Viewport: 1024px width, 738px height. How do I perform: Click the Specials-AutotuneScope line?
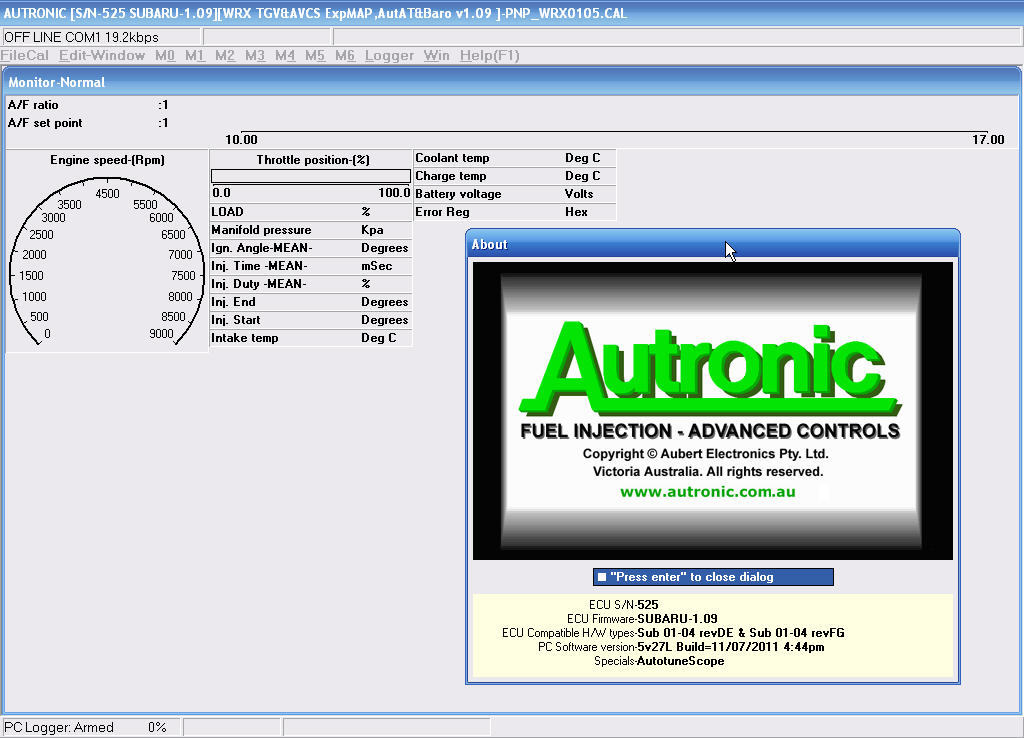point(659,661)
